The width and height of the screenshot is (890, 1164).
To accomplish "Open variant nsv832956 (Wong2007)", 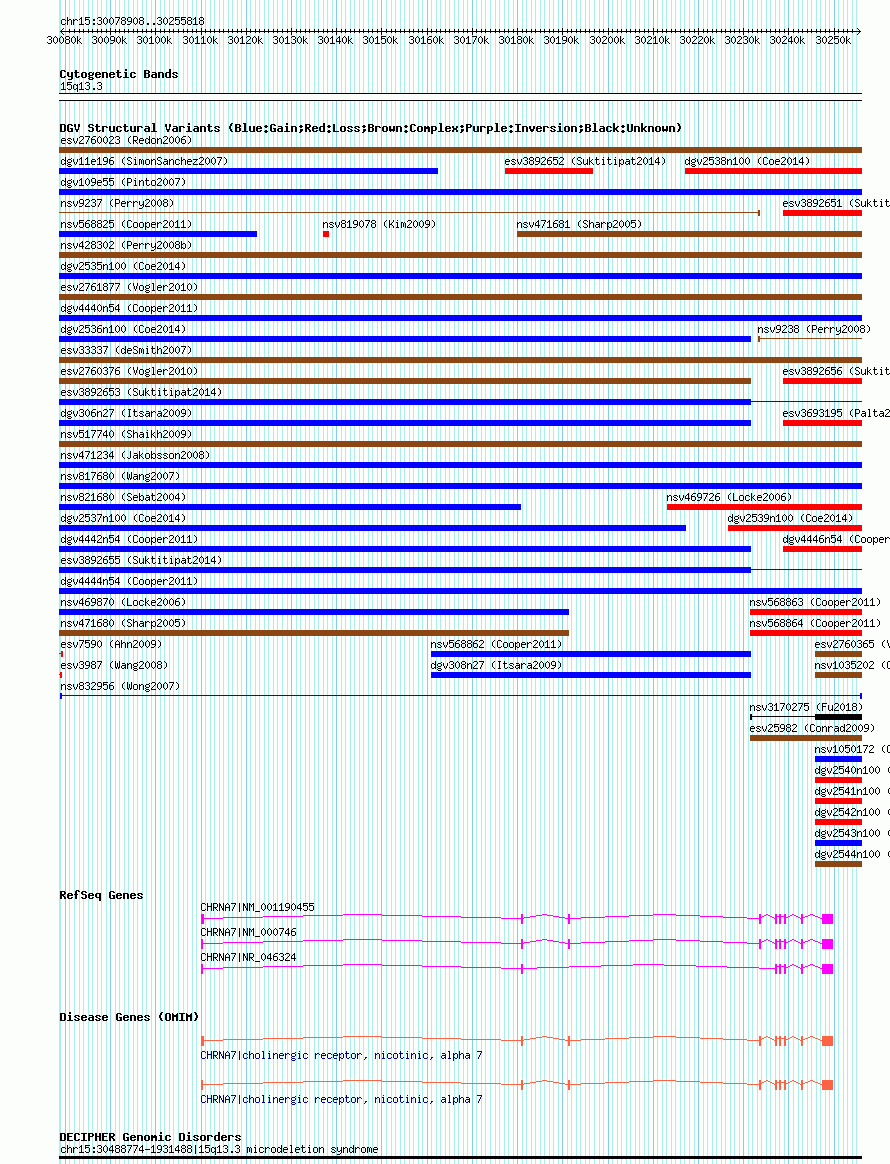I will click(x=120, y=686).
